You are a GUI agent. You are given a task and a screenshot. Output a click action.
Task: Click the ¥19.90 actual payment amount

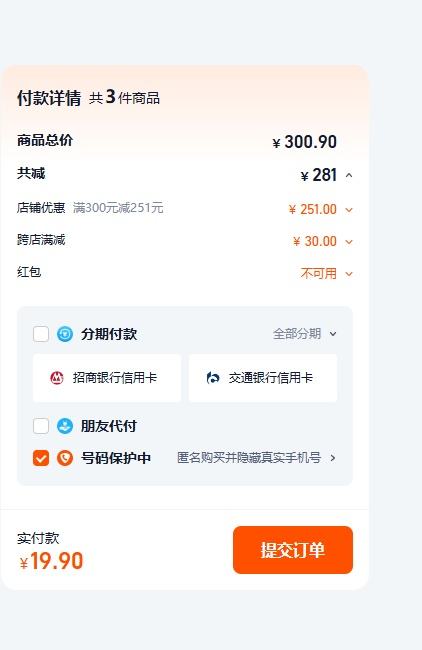(x=51, y=561)
